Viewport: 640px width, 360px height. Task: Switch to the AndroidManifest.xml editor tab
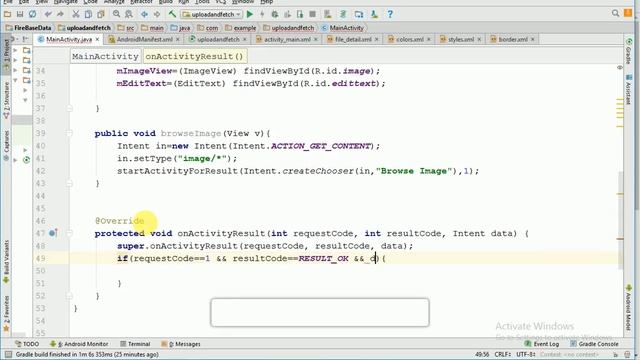click(x=144, y=39)
